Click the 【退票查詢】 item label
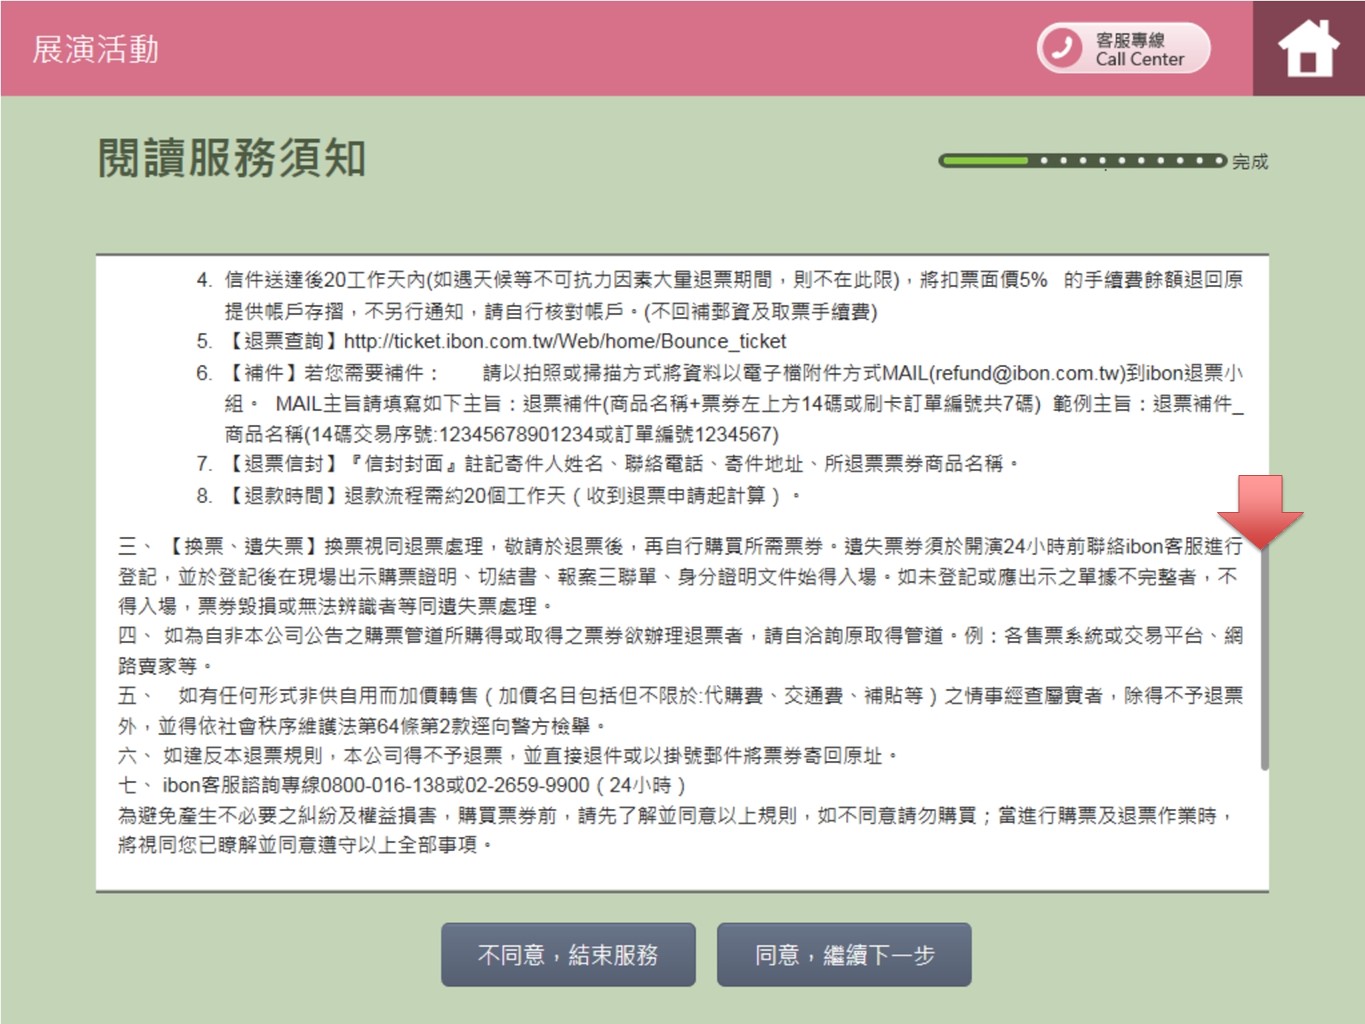Viewport: 1365px width, 1024px height. tap(283, 341)
